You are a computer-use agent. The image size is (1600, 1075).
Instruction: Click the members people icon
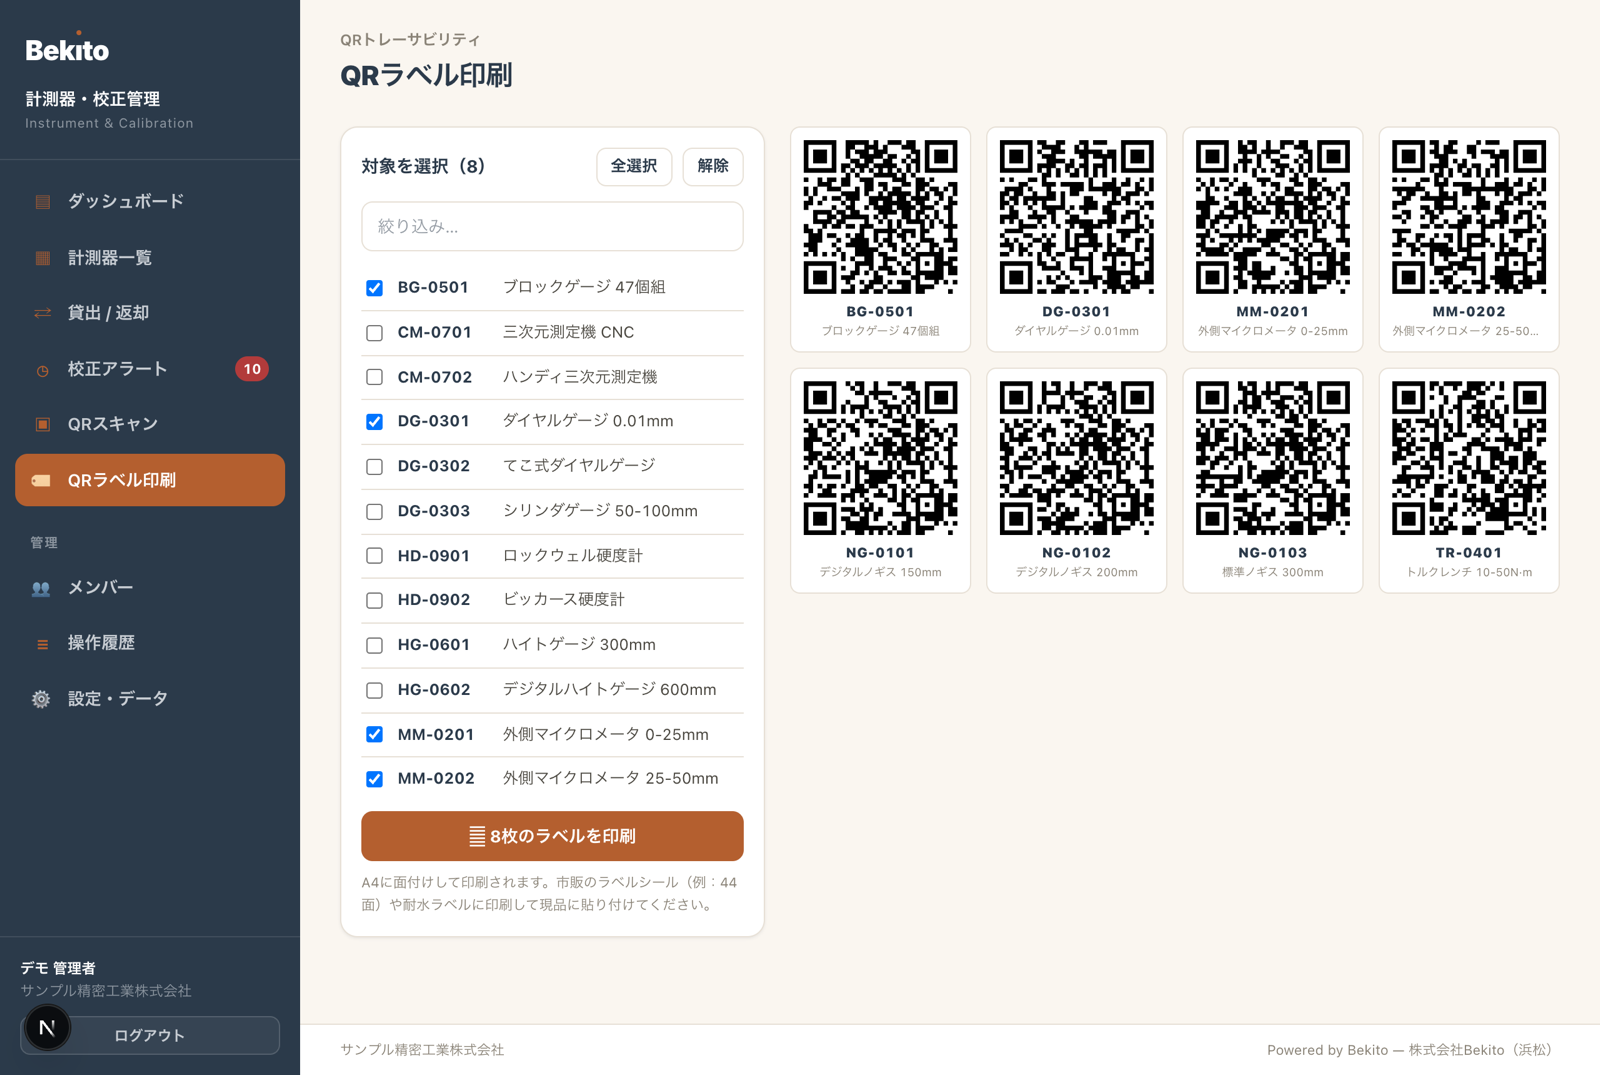(41, 588)
